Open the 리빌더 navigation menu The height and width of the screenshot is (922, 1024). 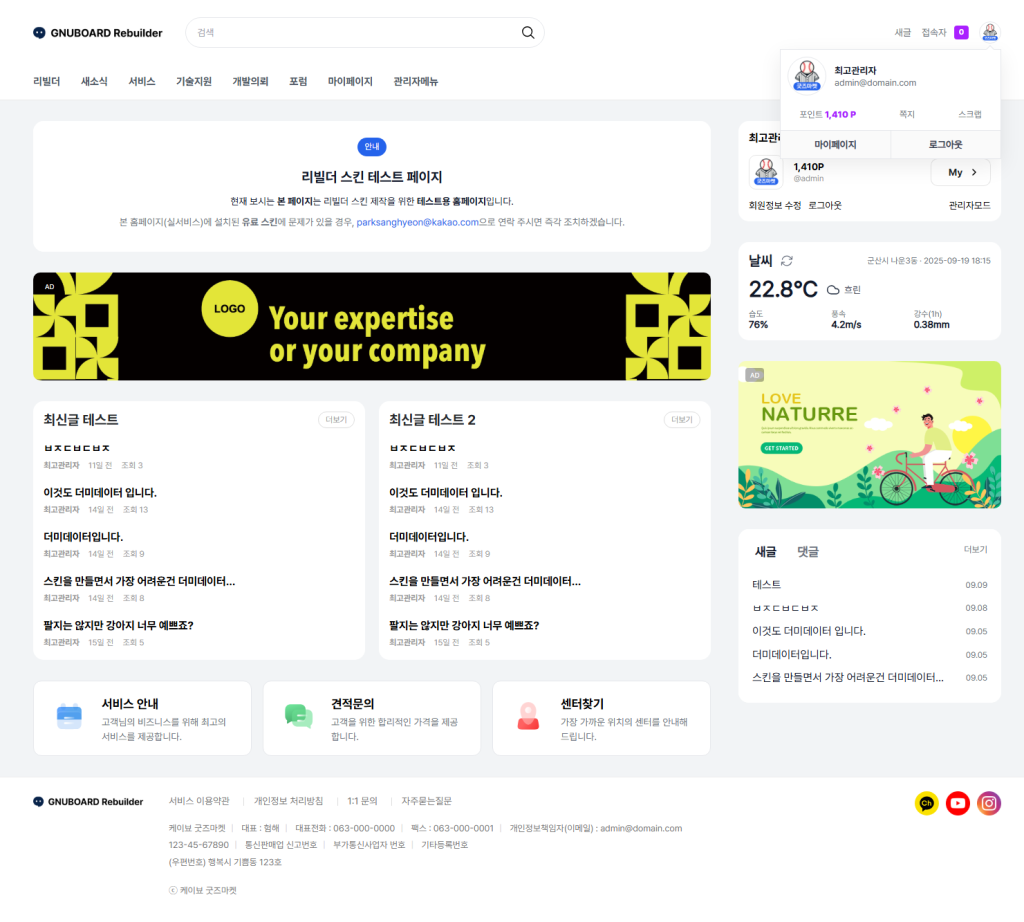(46, 82)
